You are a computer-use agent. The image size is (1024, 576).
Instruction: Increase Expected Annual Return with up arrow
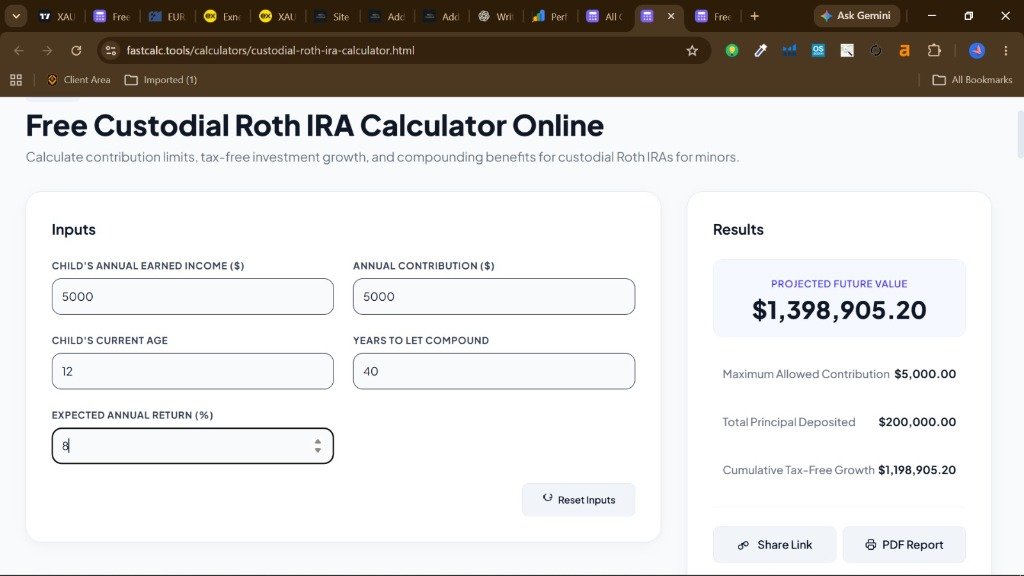tap(317, 441)
